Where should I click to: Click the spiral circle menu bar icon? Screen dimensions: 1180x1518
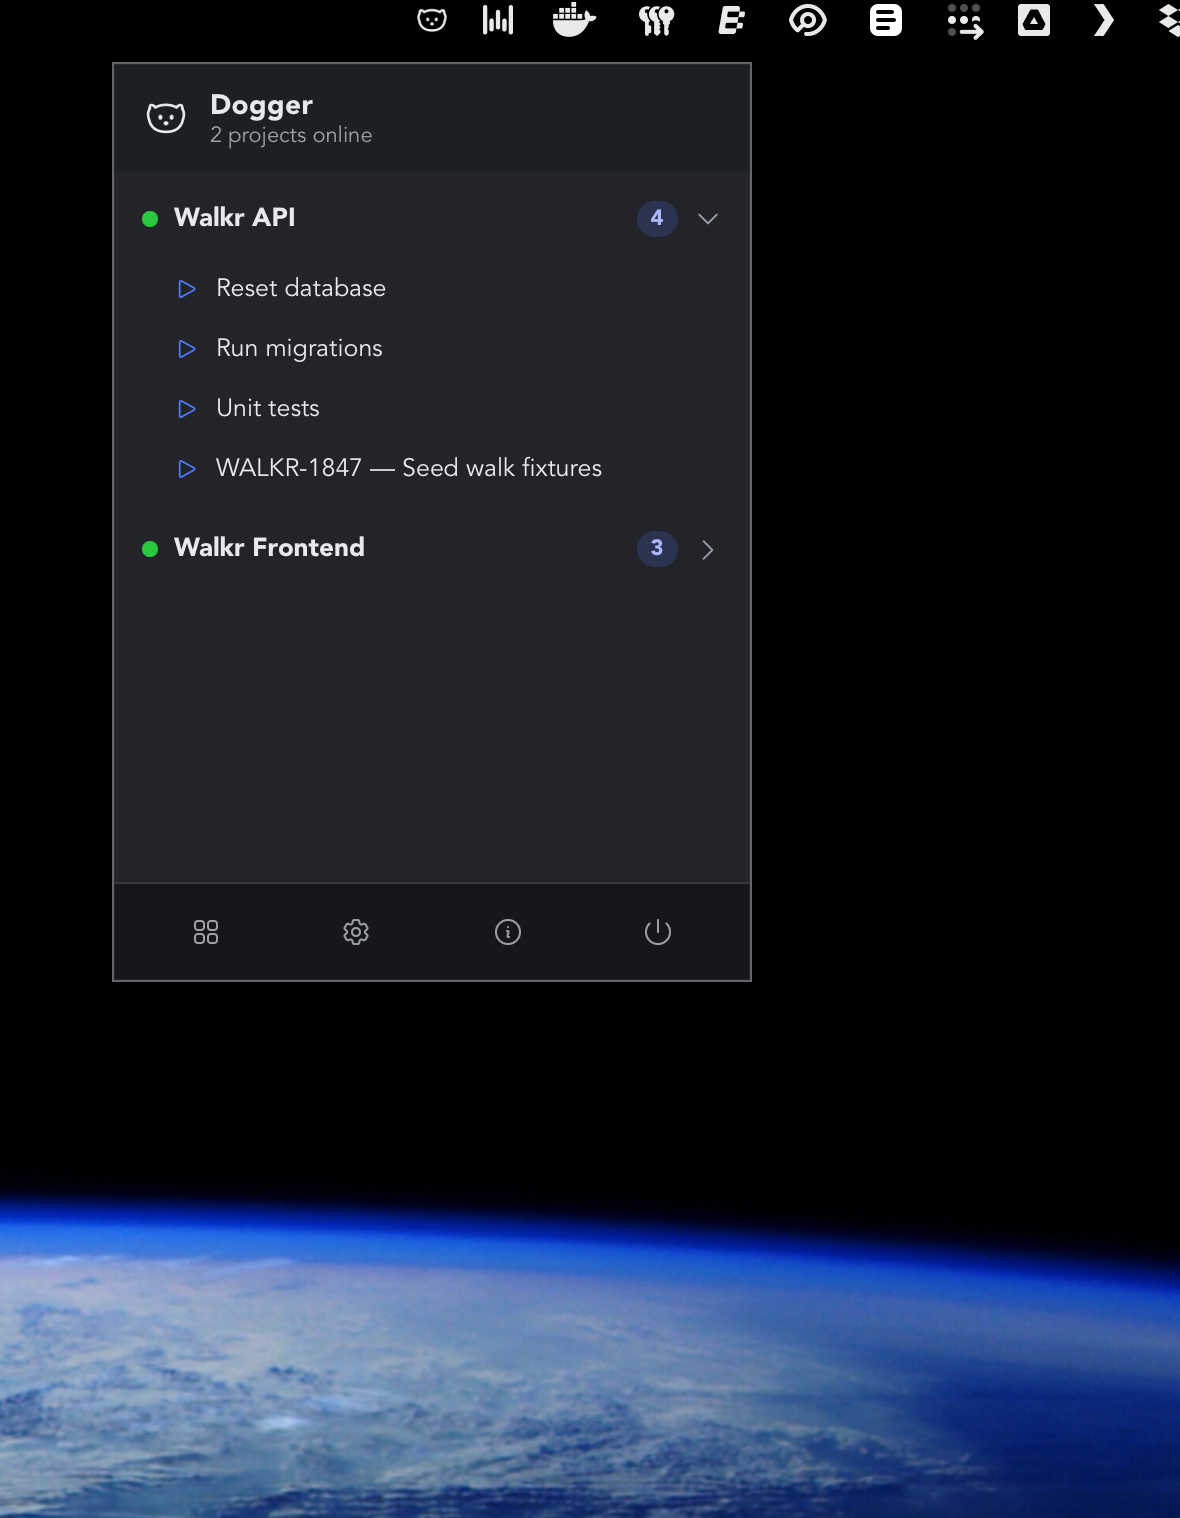point(808,20)
